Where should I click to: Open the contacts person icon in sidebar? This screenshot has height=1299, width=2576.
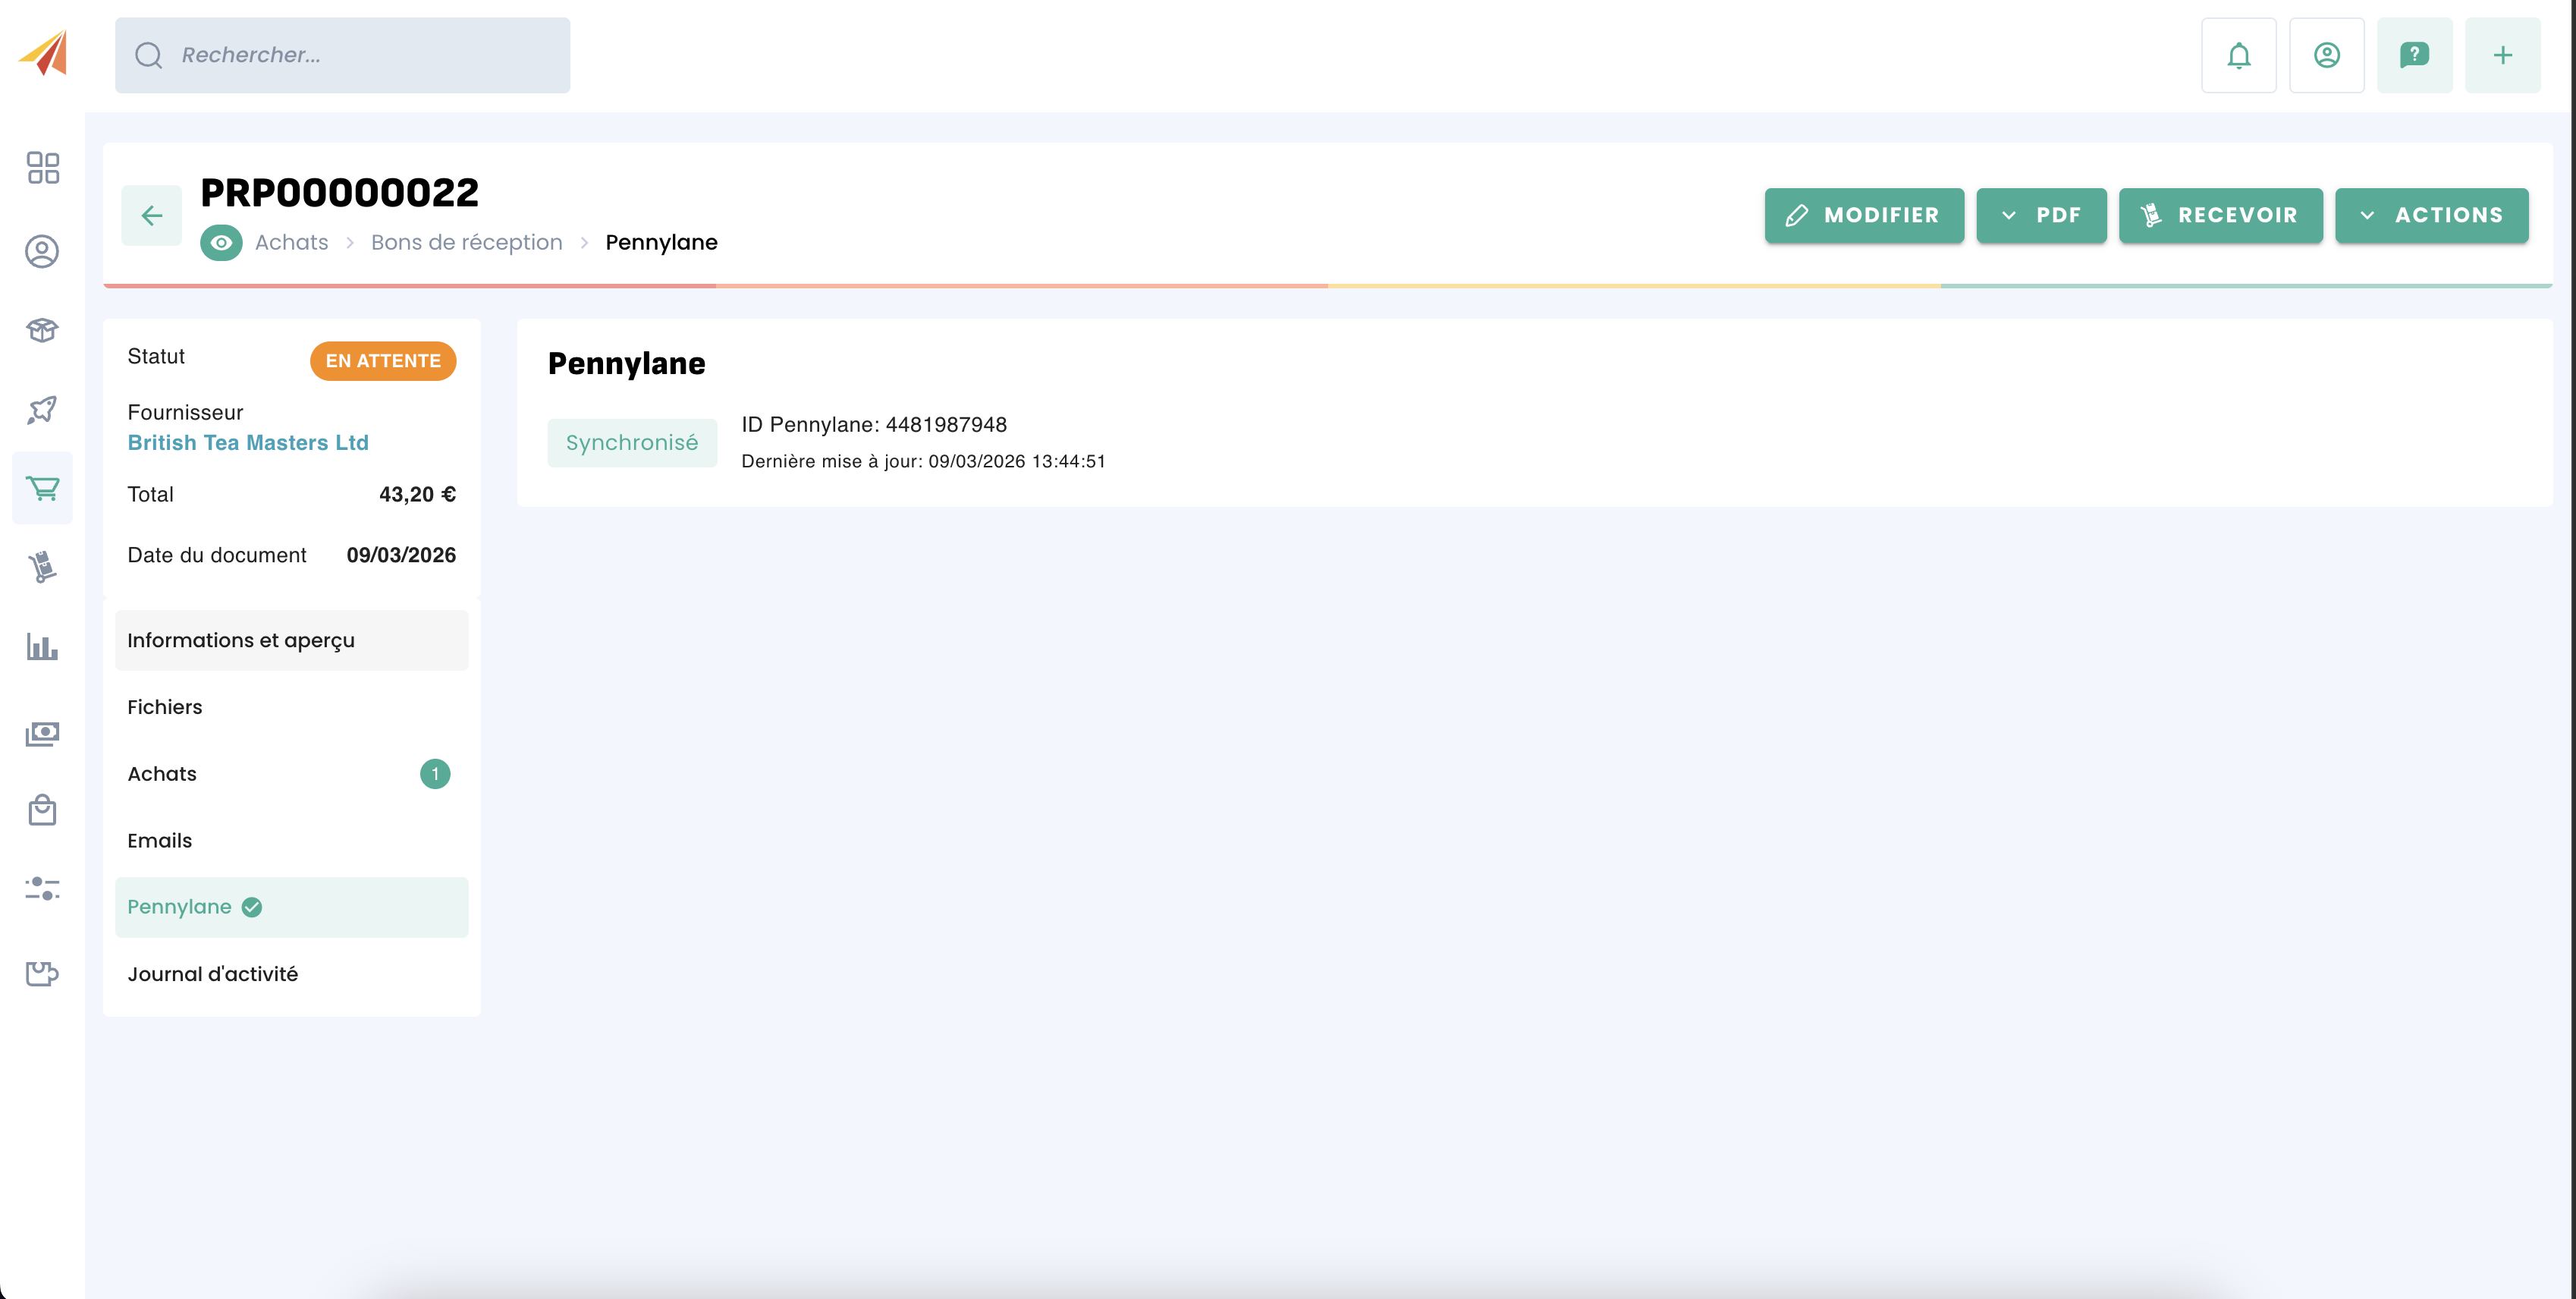tap(42, 251)
